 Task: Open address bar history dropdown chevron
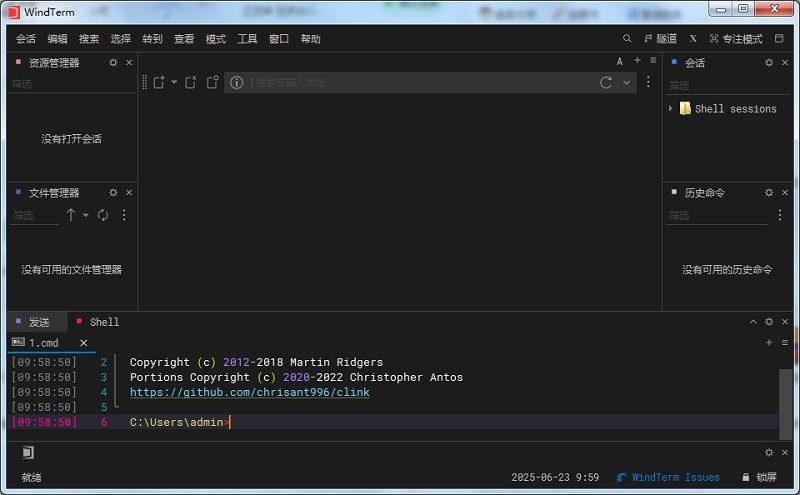coord(627,82)
